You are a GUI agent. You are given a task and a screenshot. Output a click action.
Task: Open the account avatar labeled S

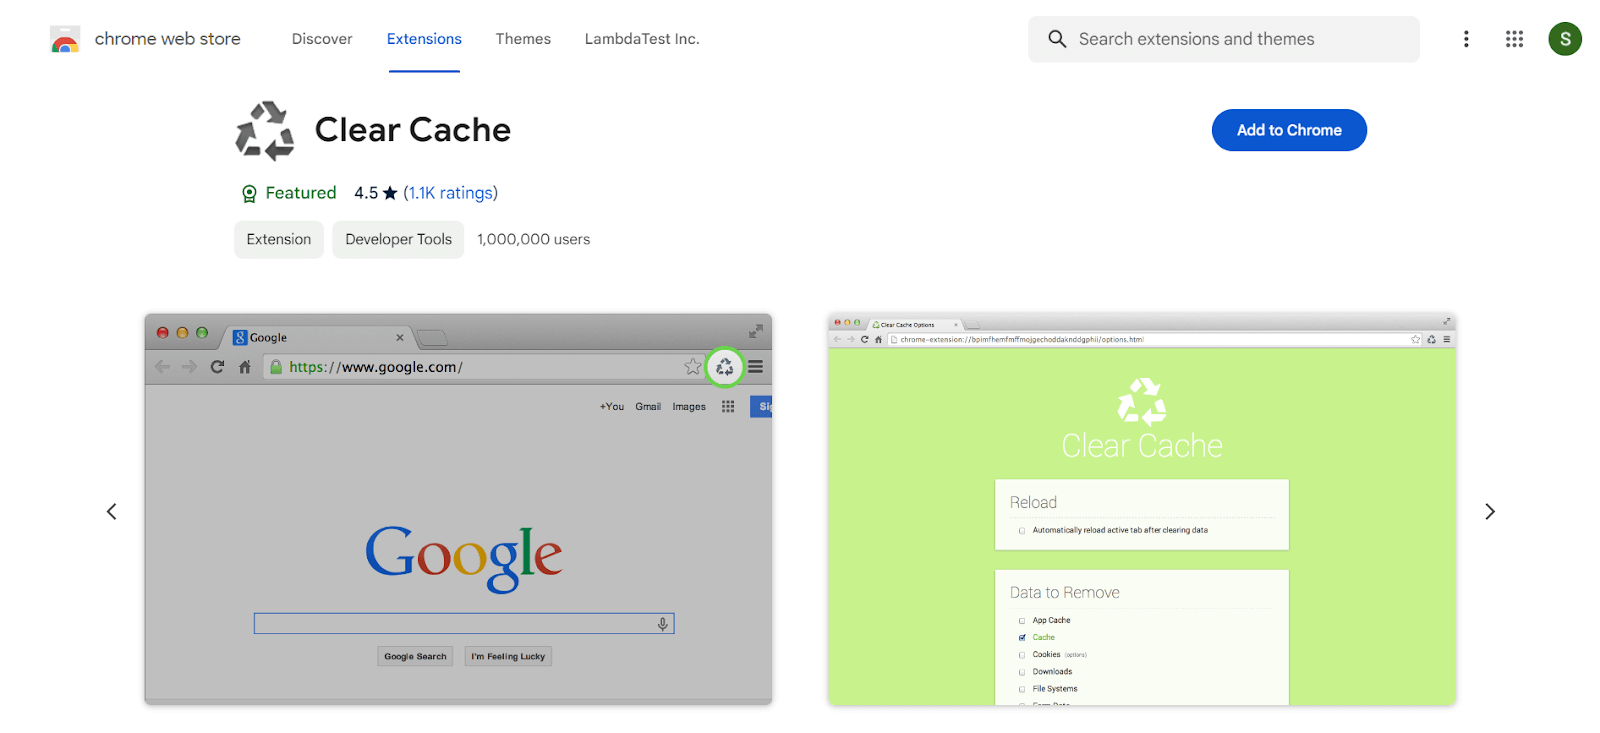(x=1565, y=39)
